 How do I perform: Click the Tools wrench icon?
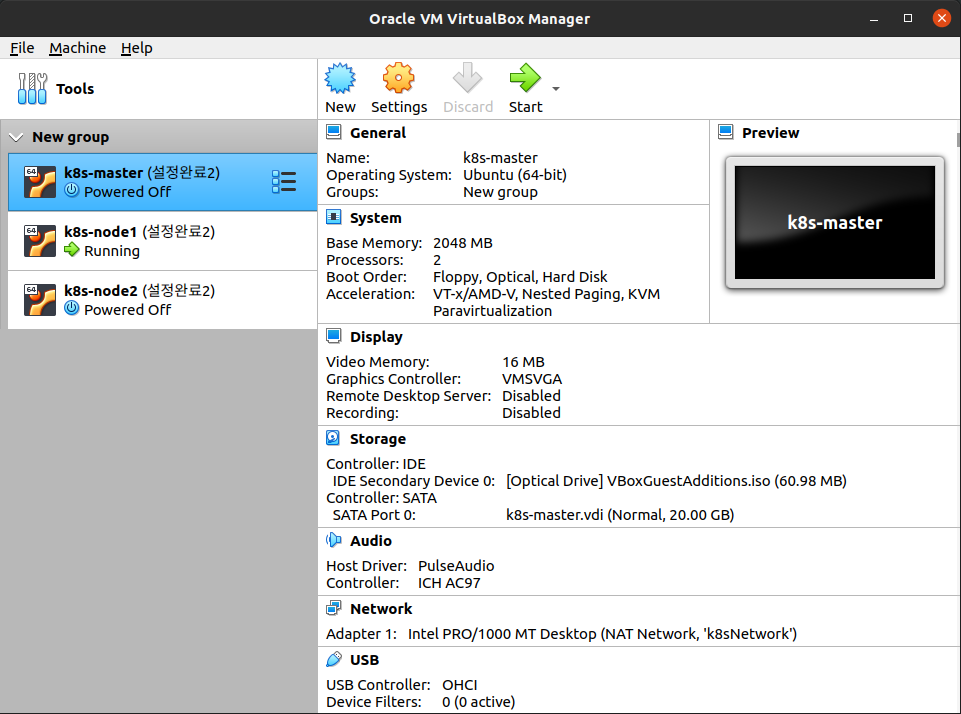(32, 89)
